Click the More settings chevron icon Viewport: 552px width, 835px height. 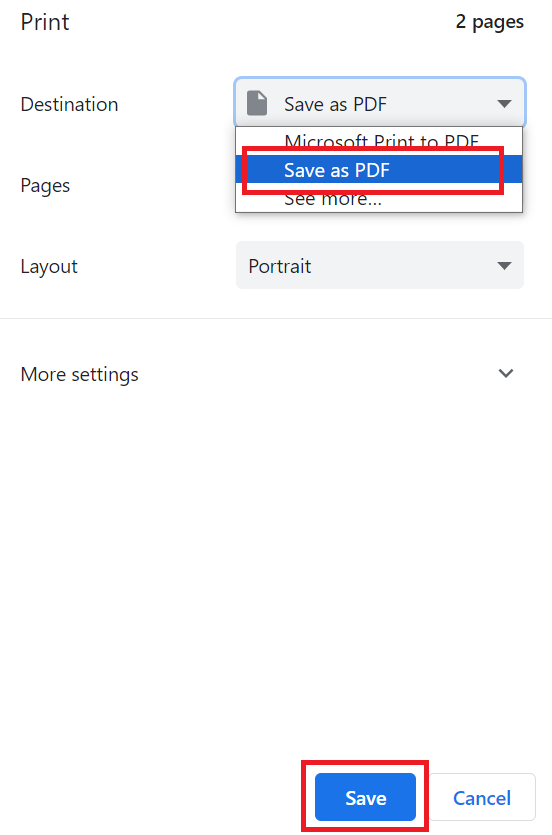[x=506, y=373]
